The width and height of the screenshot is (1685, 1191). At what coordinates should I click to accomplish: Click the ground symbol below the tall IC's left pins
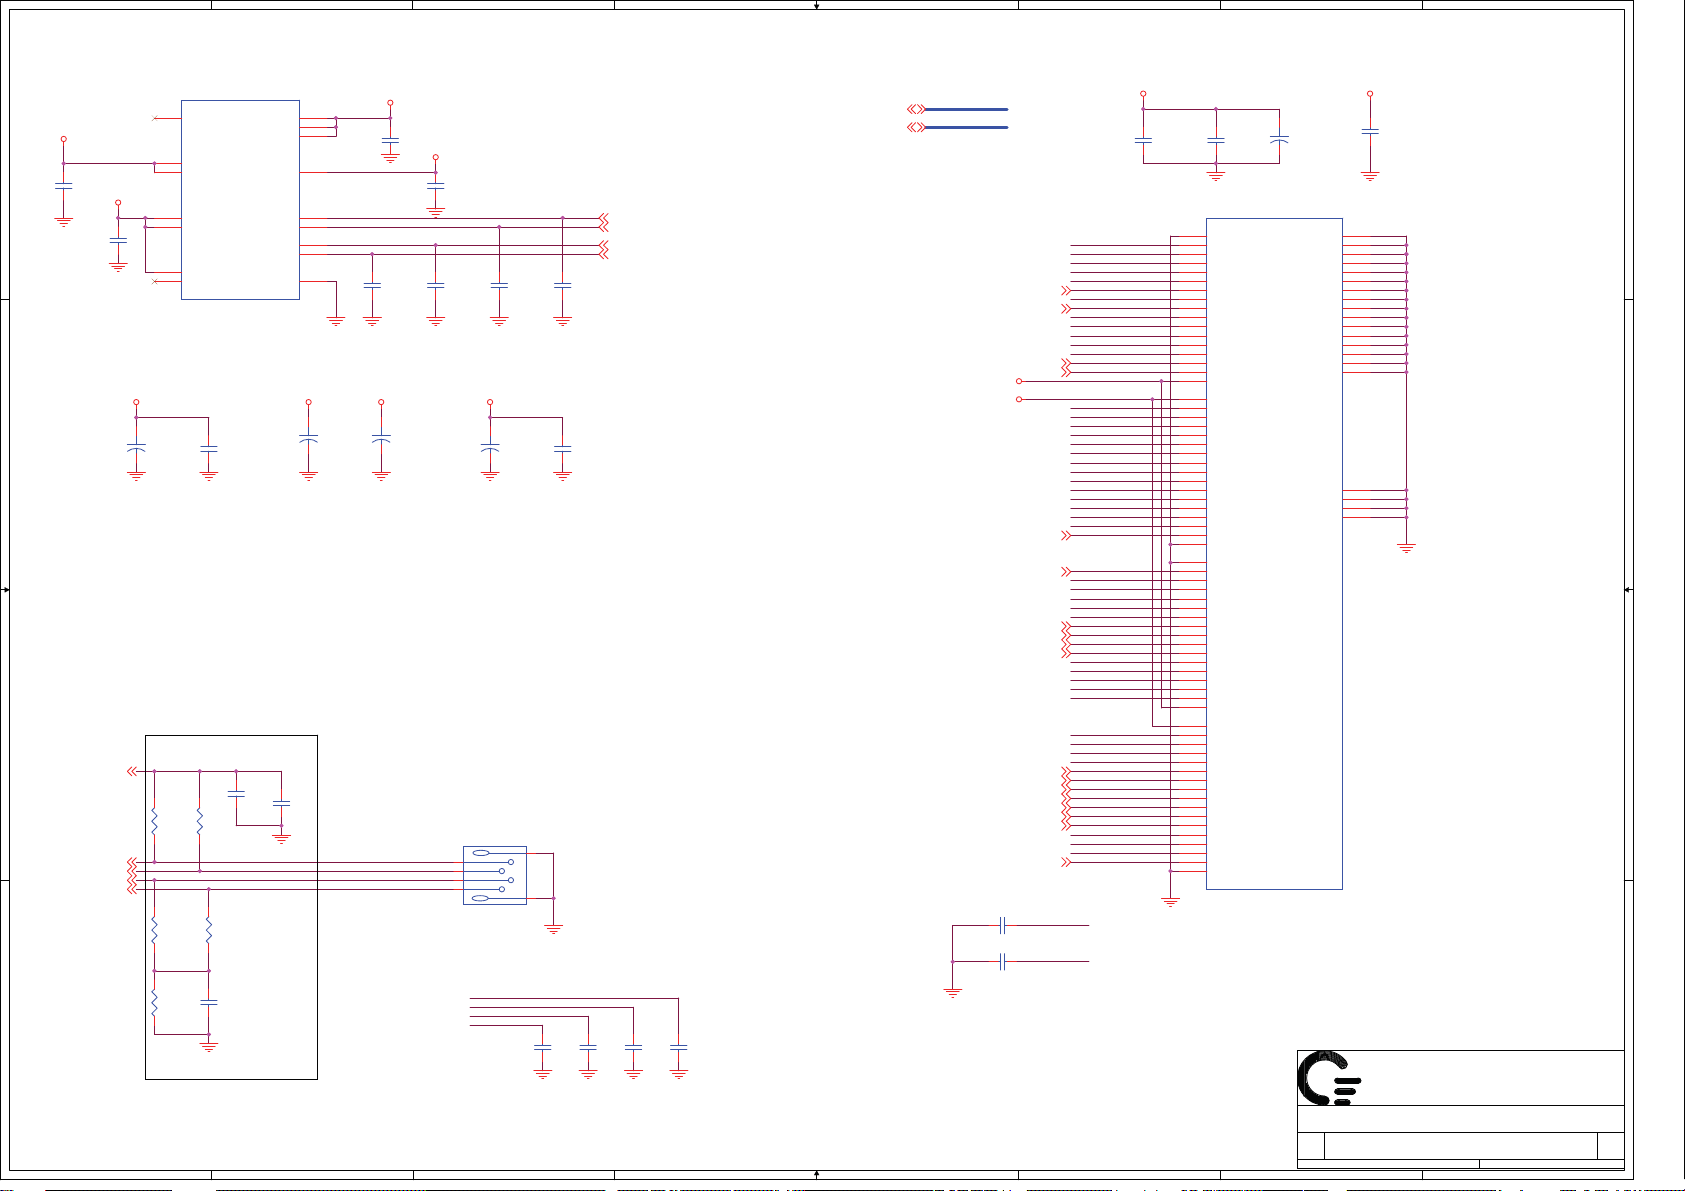click(x=1170, y=902)
